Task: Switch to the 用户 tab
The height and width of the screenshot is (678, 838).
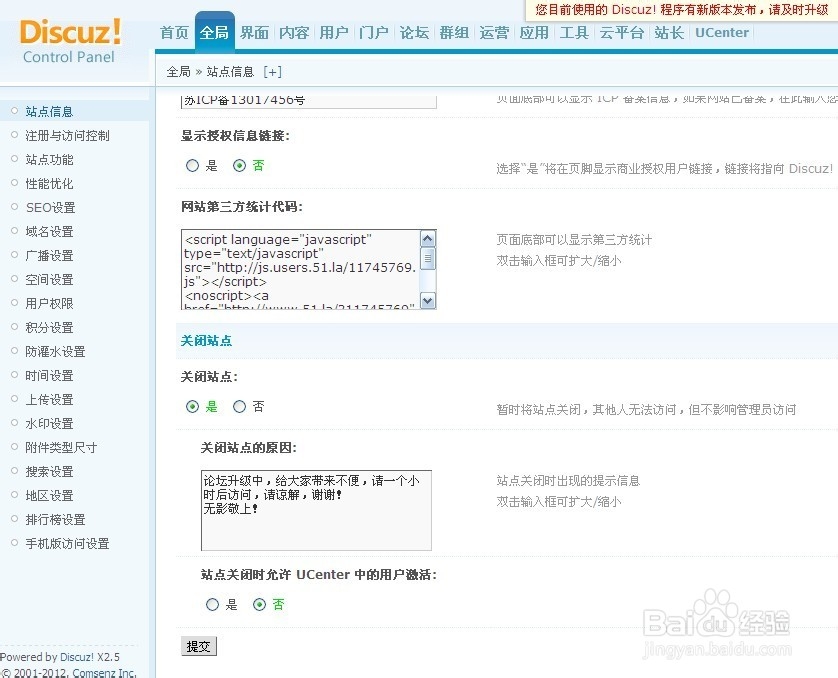Action: (x=334, y=33)
